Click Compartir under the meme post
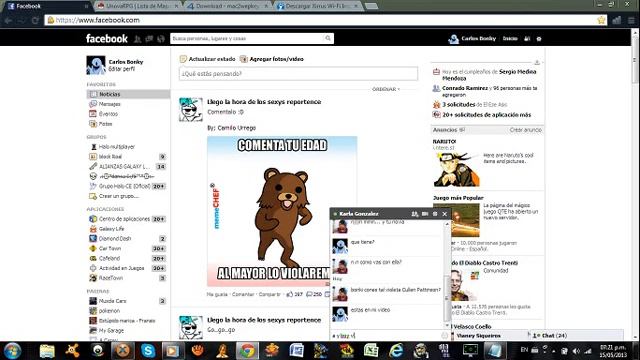Viewport: 640px width, 360px height. coord(270,294)
